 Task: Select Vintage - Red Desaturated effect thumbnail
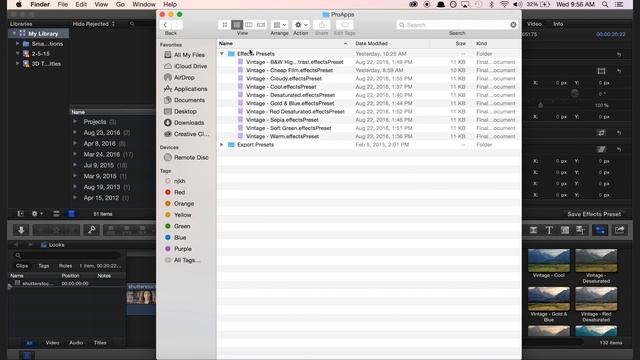click(596, 299)
